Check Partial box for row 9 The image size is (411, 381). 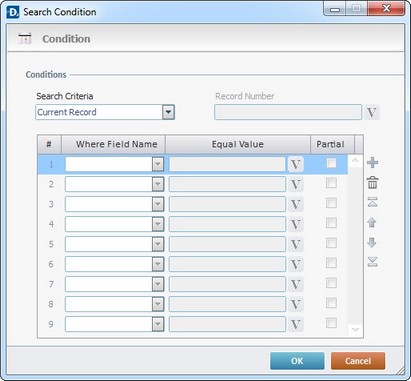(331, 323)
